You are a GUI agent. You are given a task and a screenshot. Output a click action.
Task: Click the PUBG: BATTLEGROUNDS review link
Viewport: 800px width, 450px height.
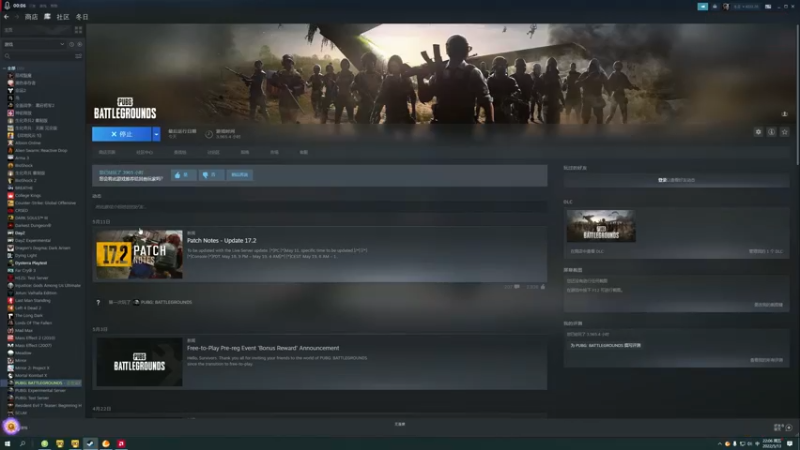tap(605, 345)
